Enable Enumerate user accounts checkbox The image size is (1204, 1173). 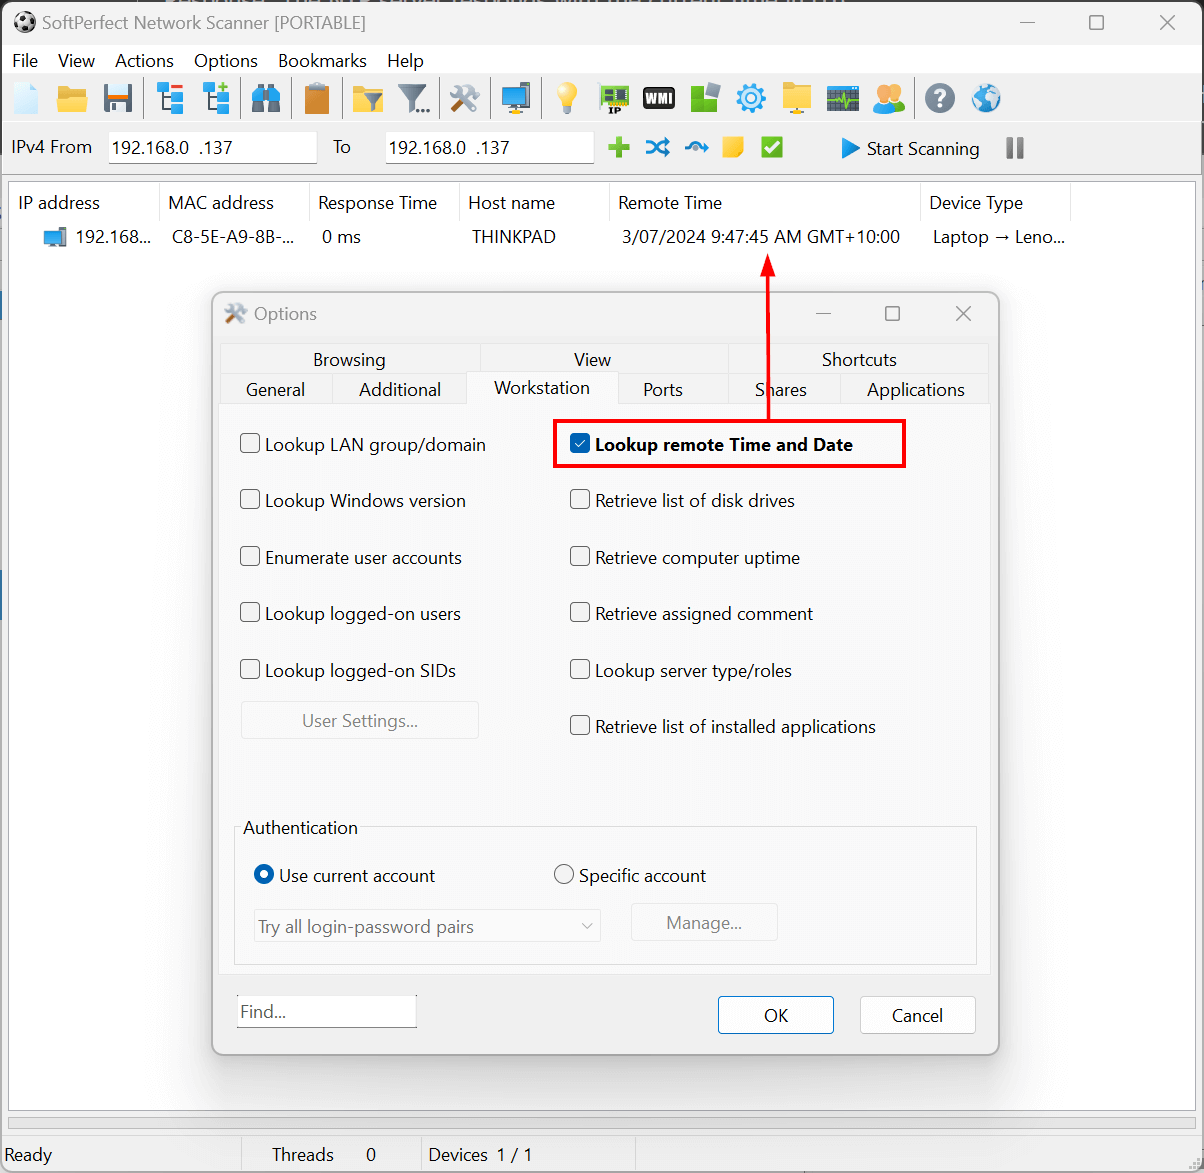click(x=250, y=557)
